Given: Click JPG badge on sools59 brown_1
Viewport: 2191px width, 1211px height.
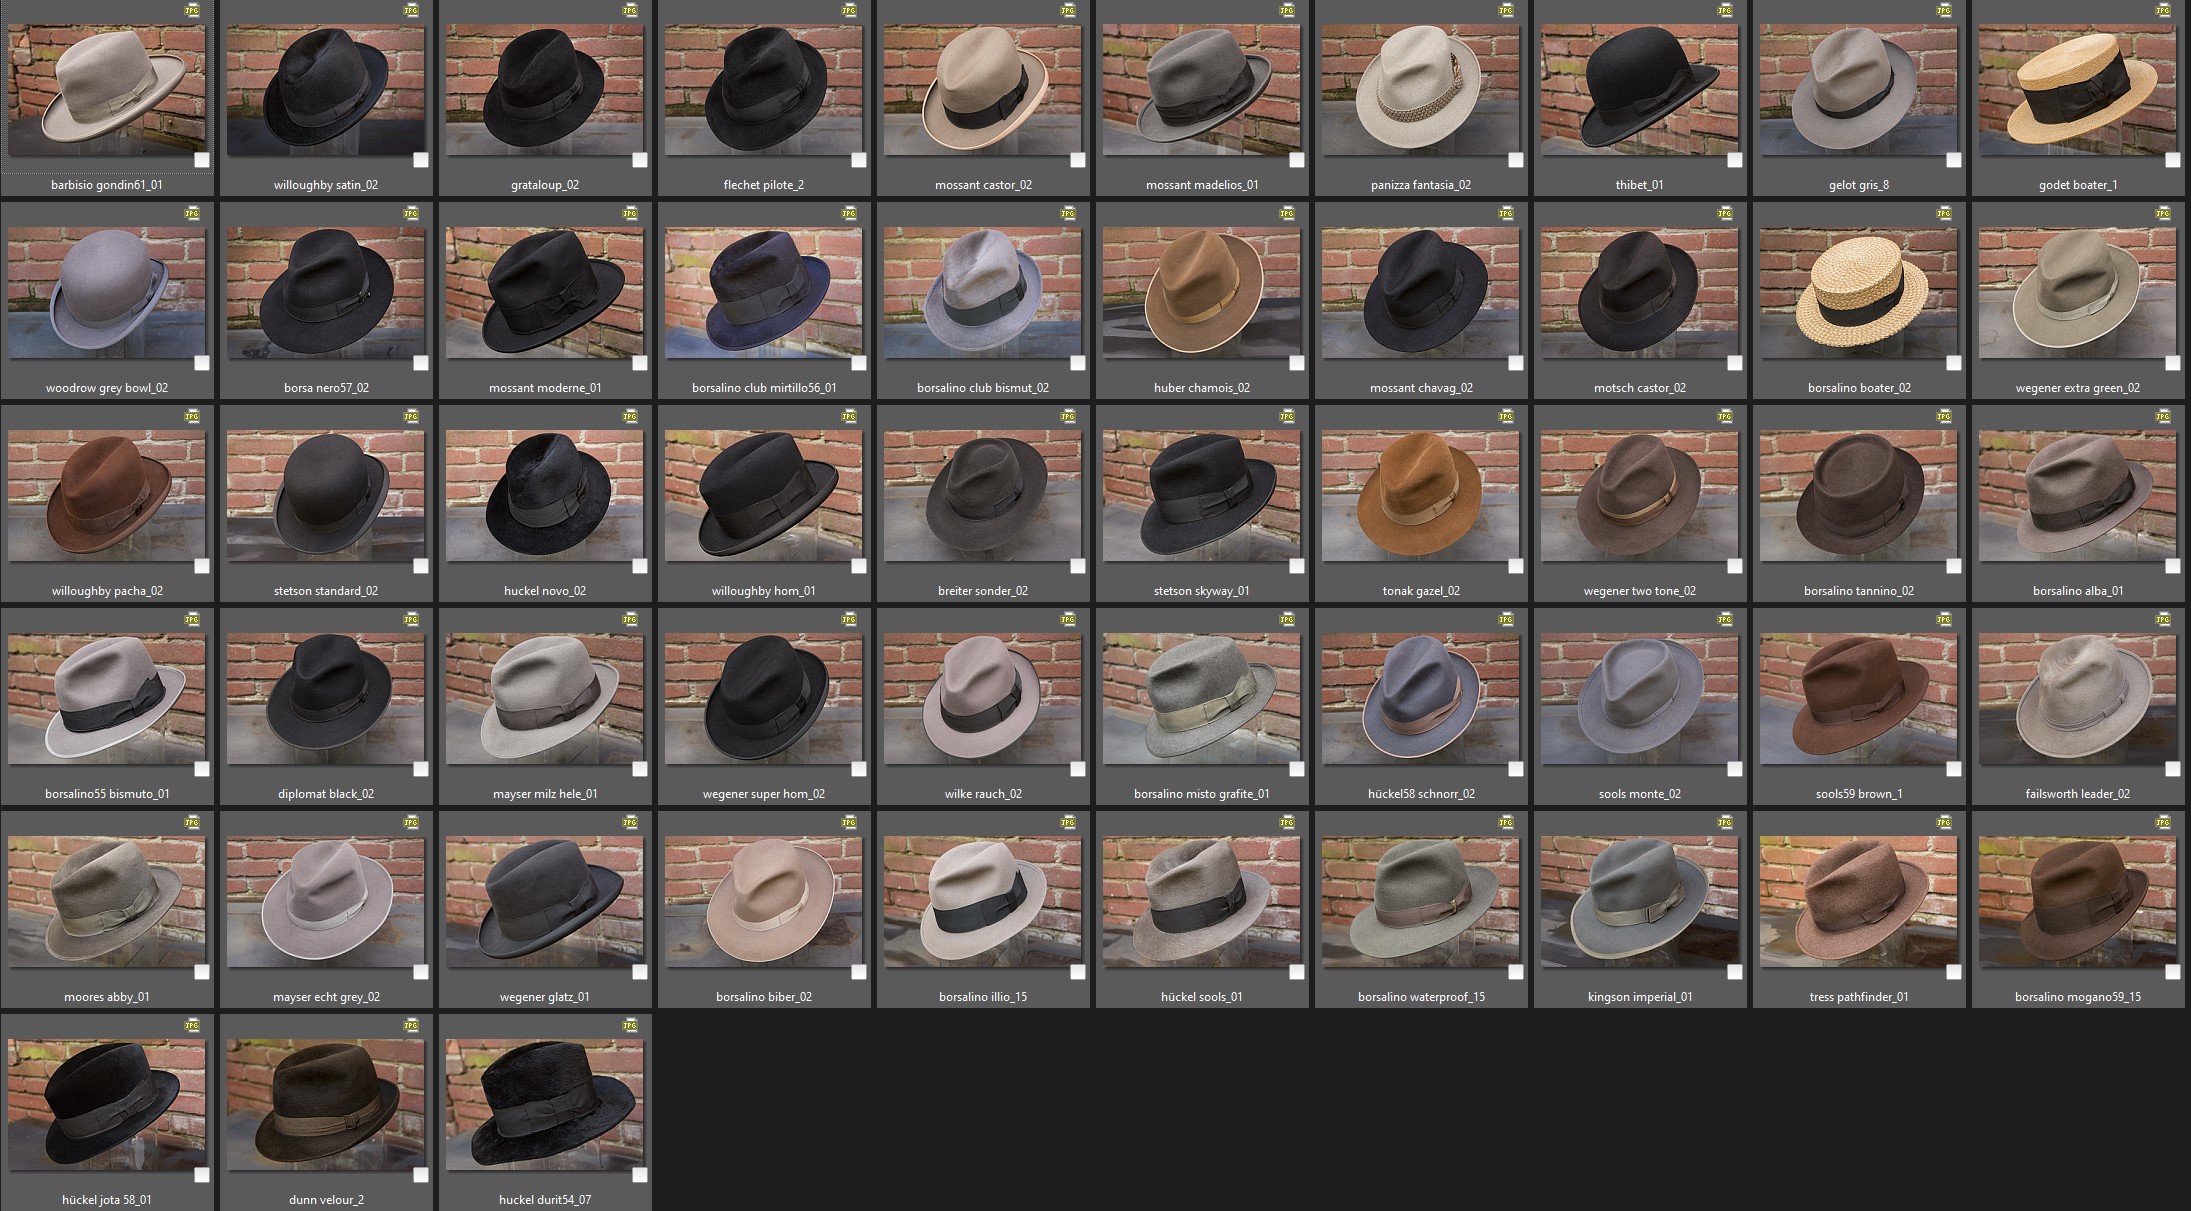Looking at the screenshot, I should click(x=1944, y=619).
